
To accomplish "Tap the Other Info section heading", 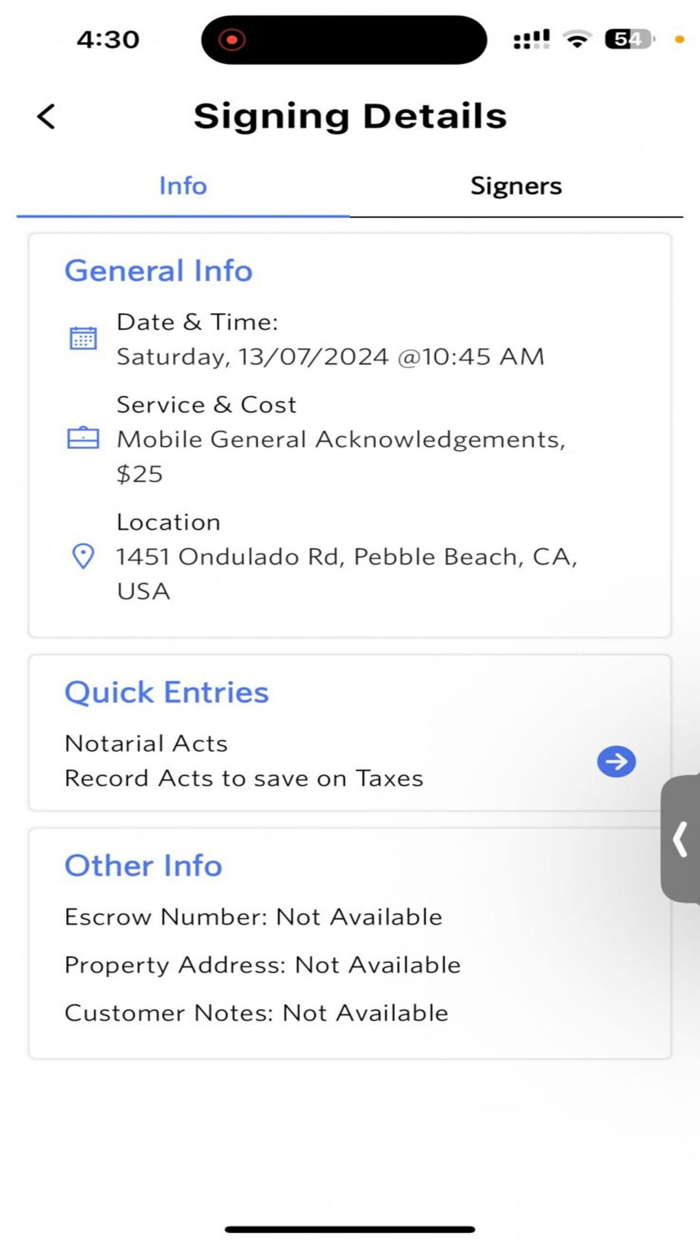I will 143,866.
